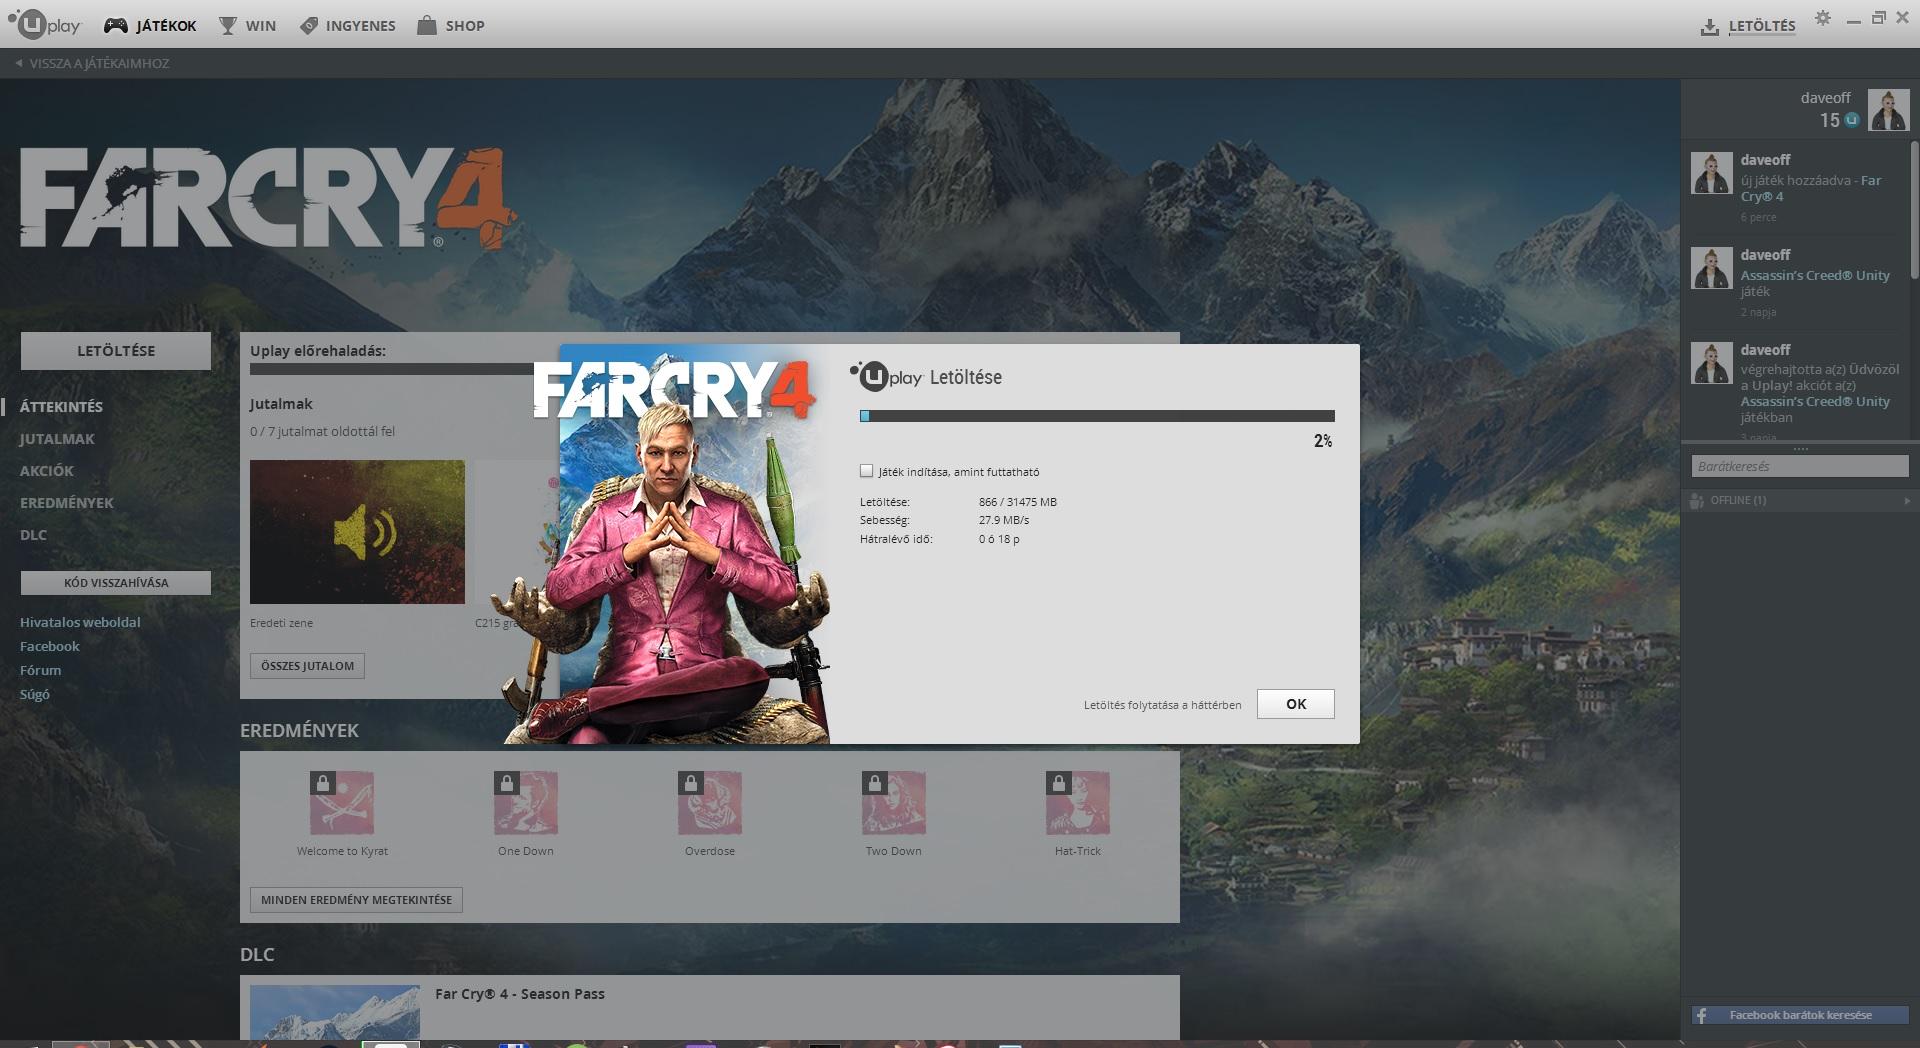Click Welcome to Kyrat achievement icon

tap(342, 803)
